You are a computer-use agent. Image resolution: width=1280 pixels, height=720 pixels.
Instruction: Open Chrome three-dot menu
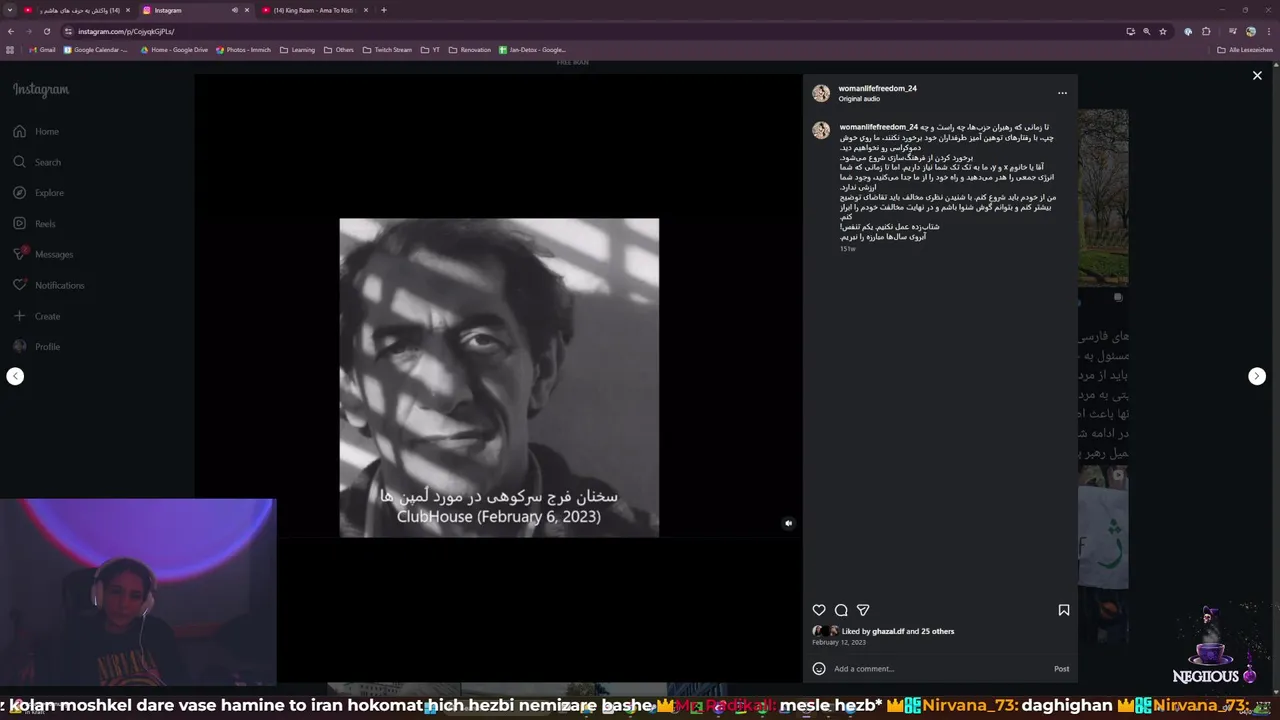point(1267,31)
